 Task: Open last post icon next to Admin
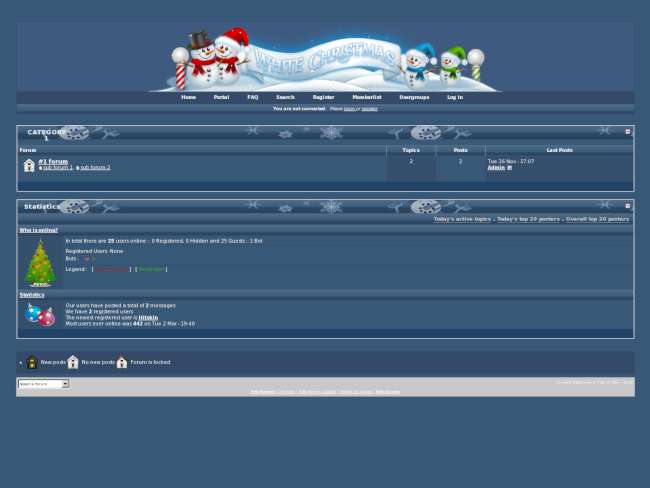[509, 168]
